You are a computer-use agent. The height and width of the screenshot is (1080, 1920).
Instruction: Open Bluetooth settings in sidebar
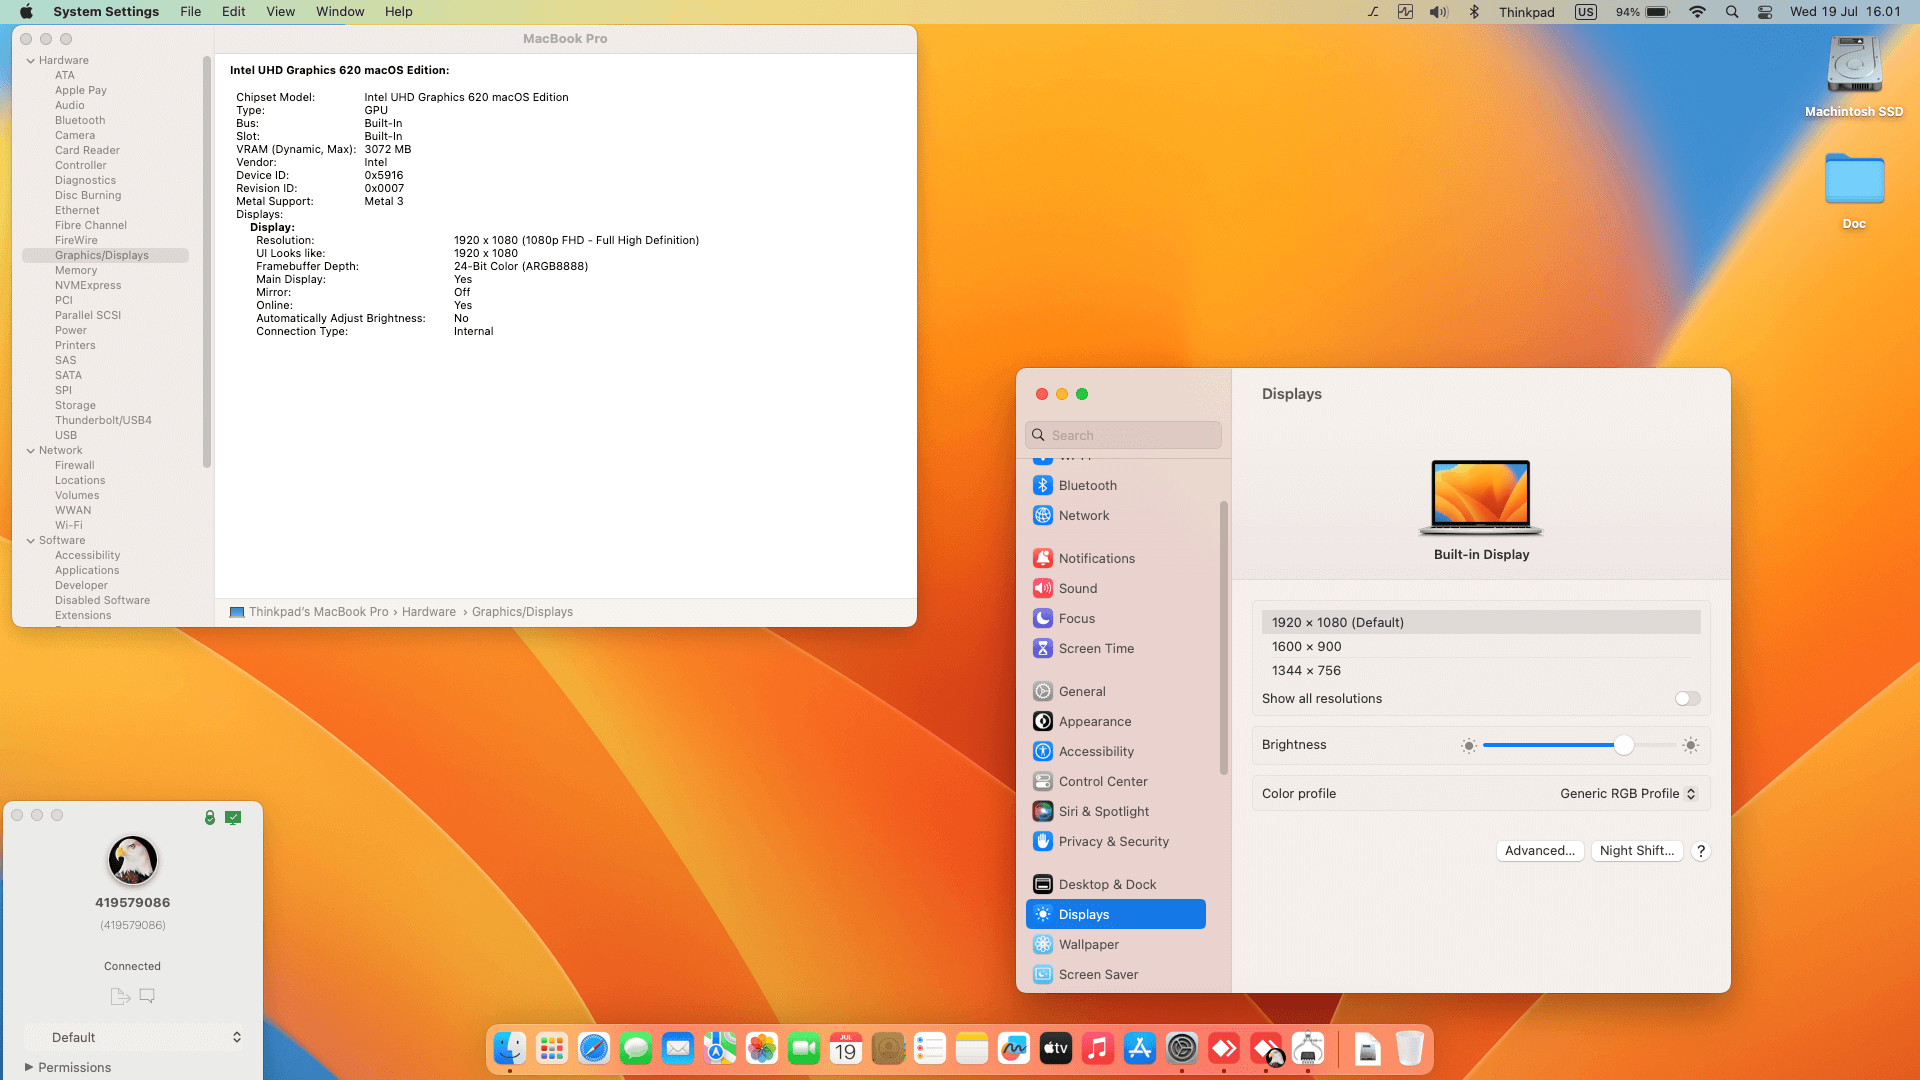pos(1087,485)
